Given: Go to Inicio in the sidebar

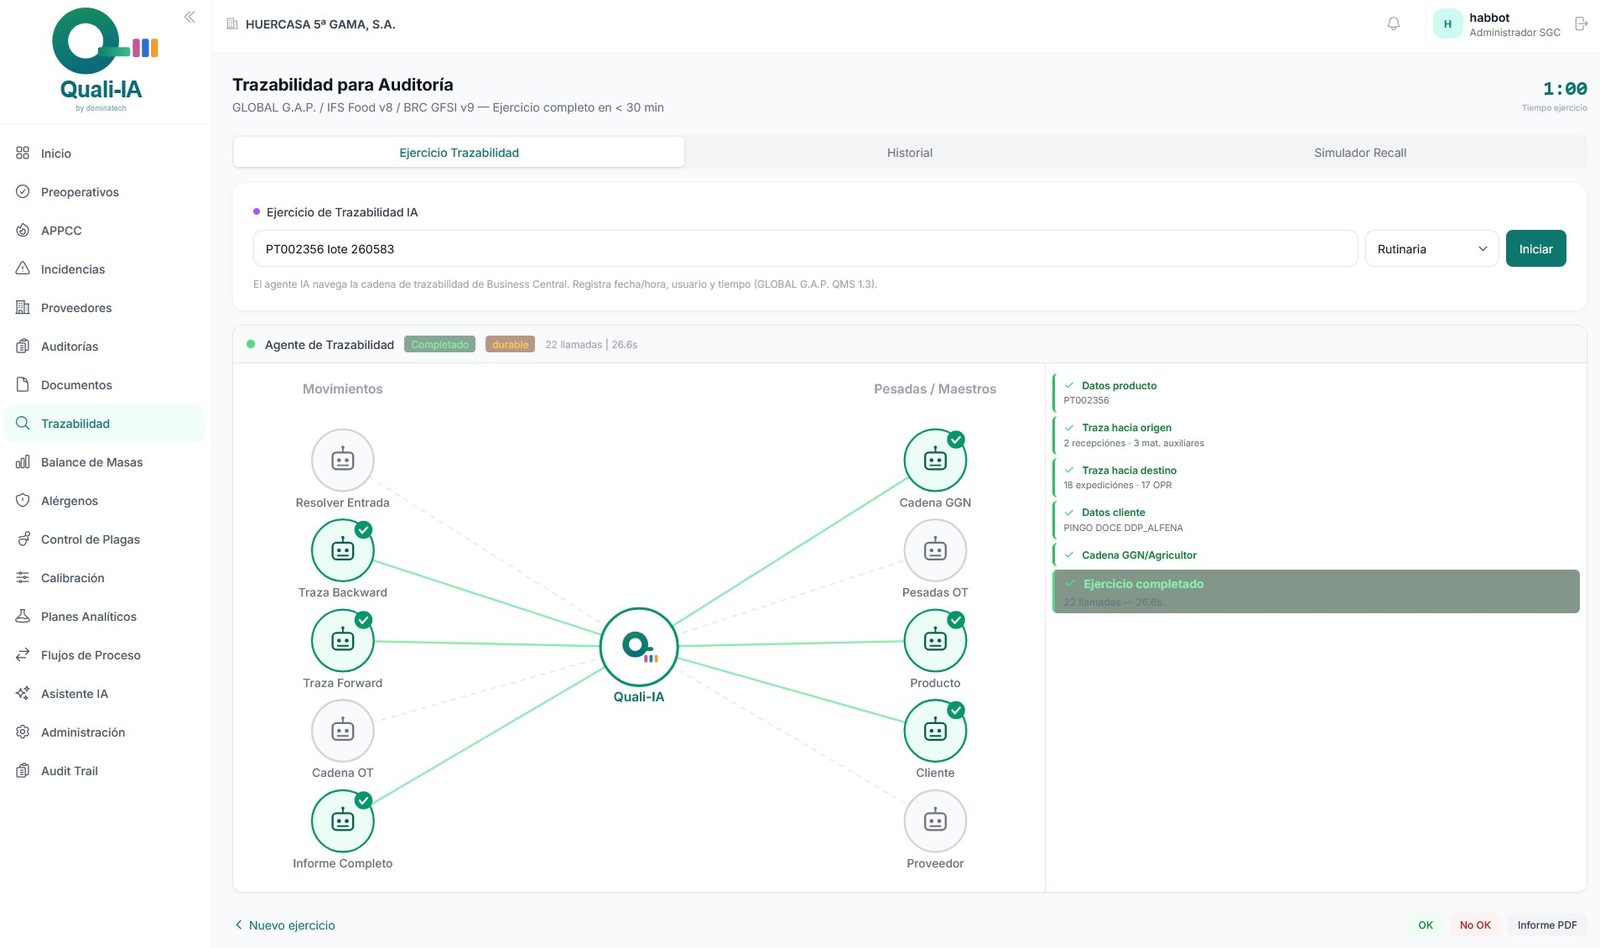Looking at the screenshot, I should click(105, 154).
